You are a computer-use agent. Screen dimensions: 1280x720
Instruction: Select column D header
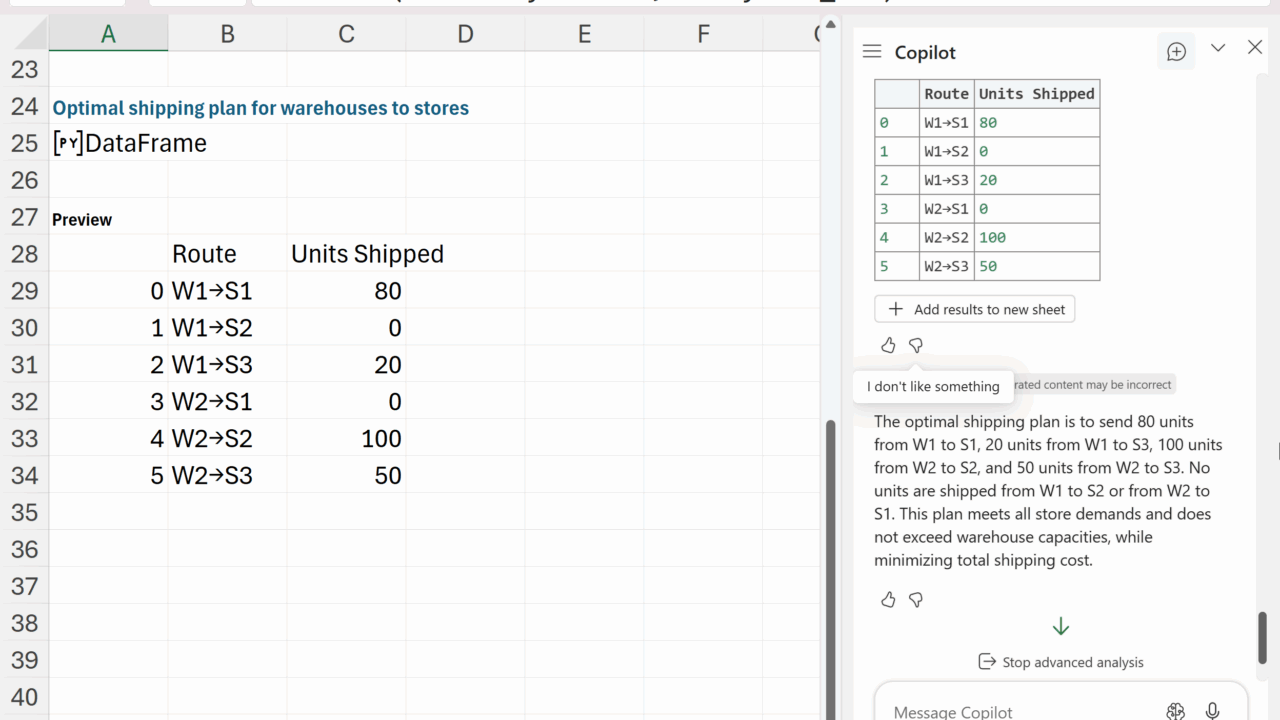465,35
